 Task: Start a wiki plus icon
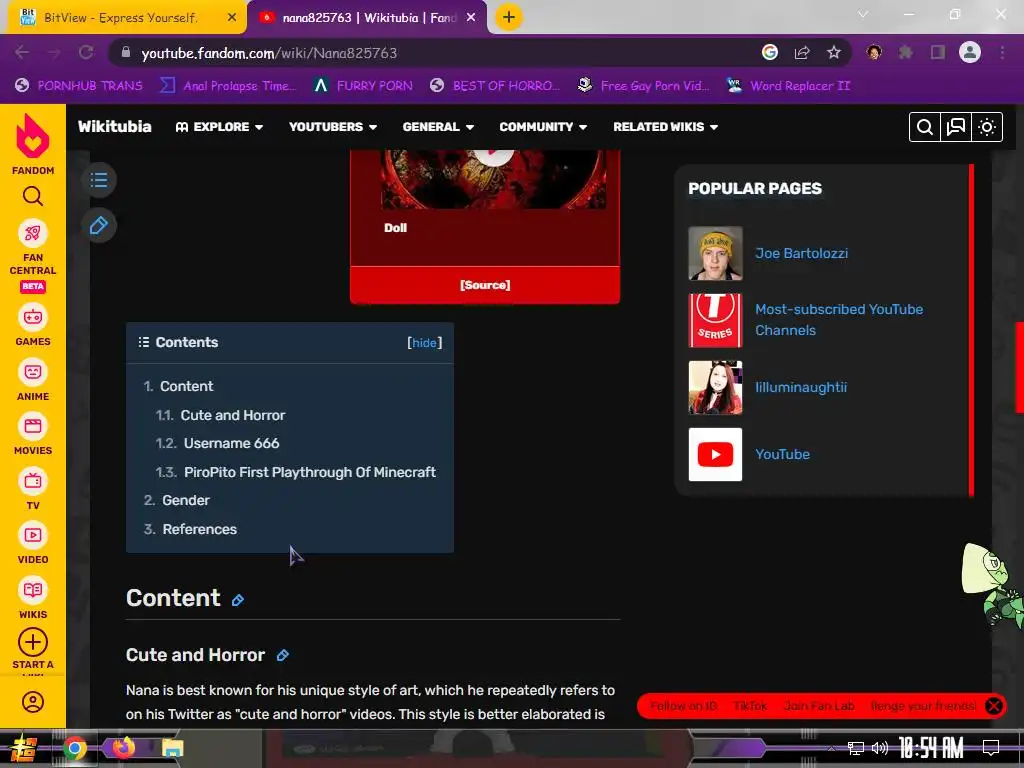[x=33, y=643]
